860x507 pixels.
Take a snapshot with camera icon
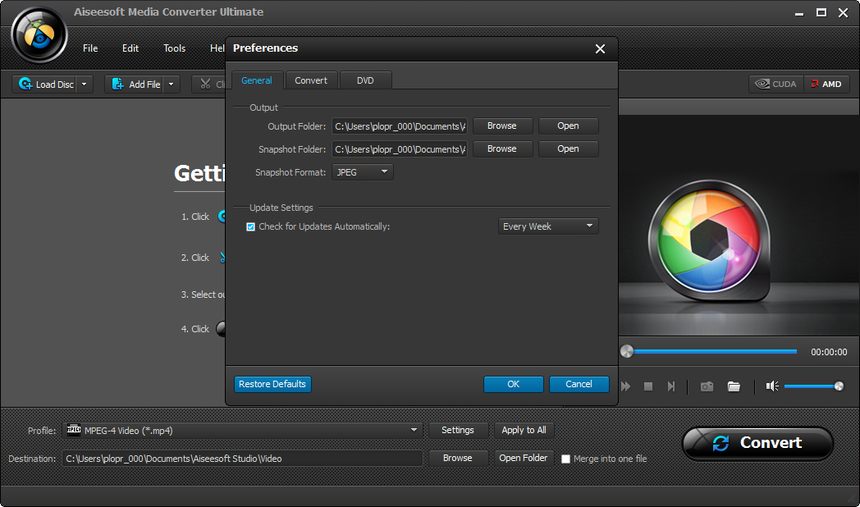tap(707, 386)
